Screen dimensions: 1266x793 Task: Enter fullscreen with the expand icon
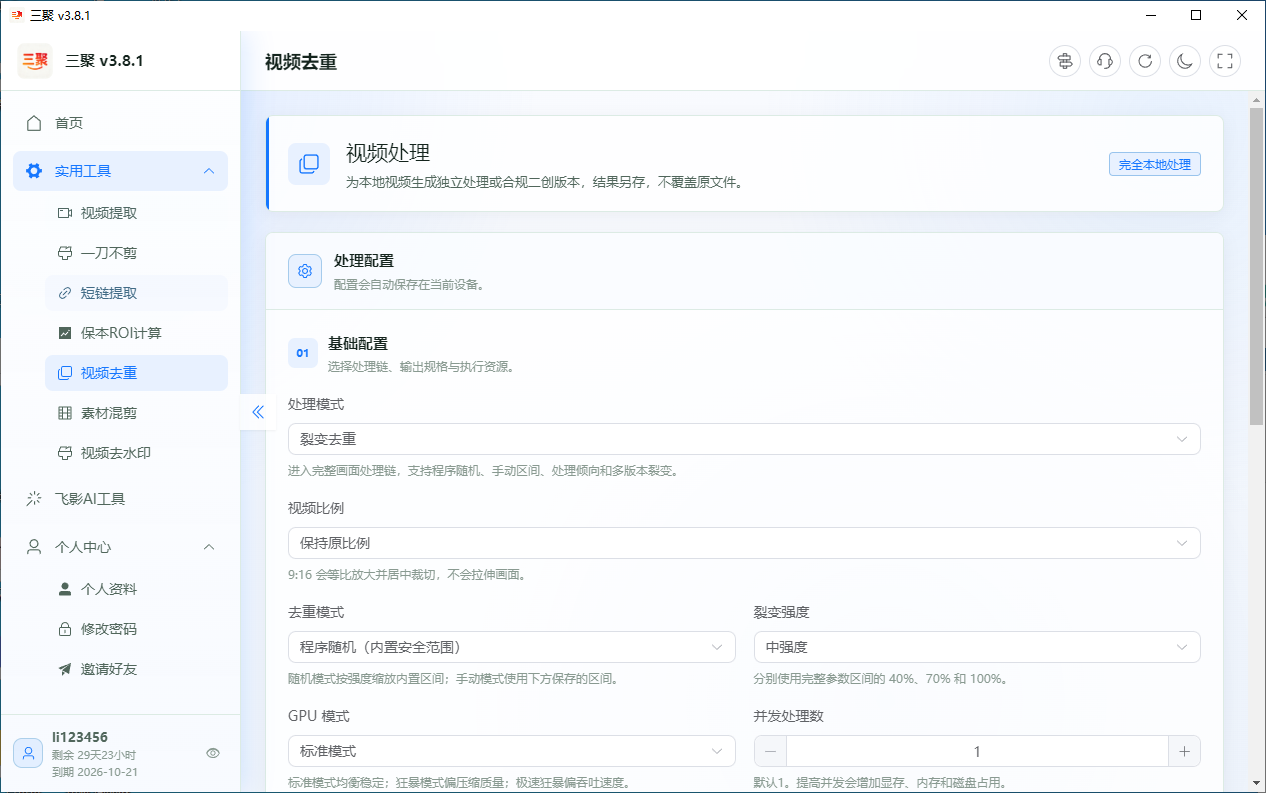[1225, 61]
